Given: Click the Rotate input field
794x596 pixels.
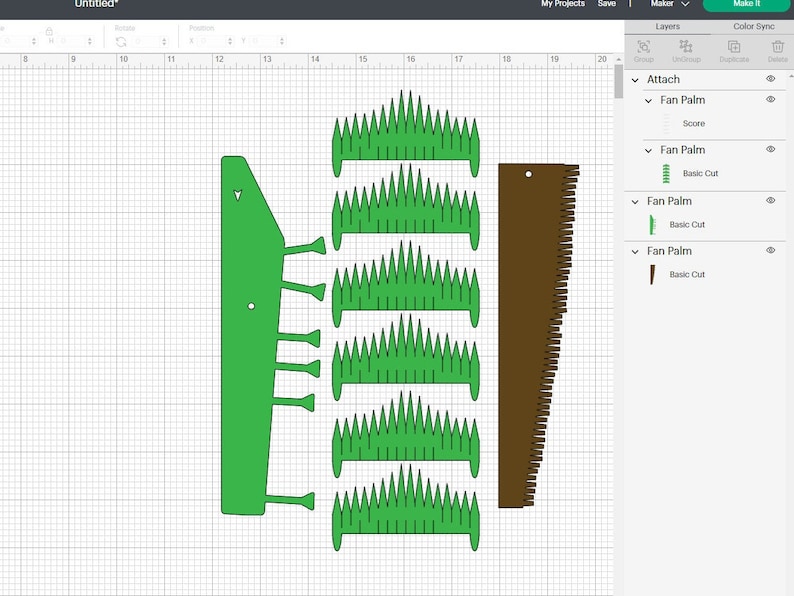Looking at the screenshot, I should click(x=147, y=42).
